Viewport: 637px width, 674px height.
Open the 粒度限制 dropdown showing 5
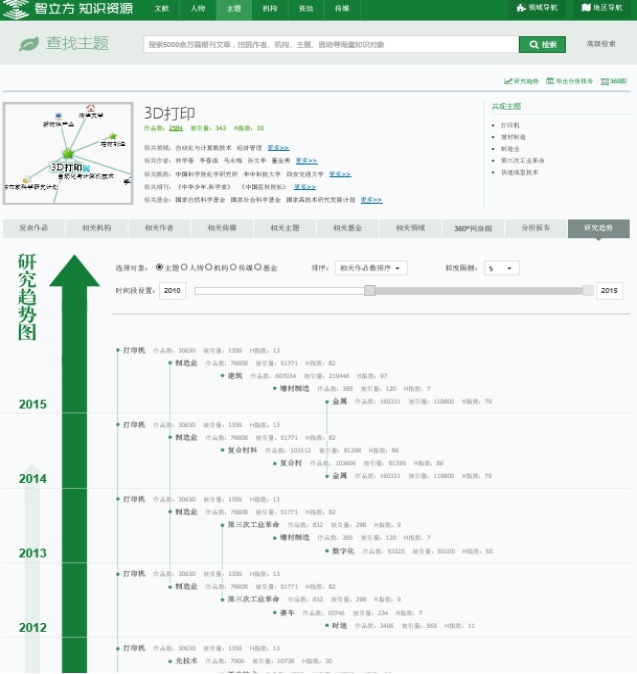click(501, 268)
